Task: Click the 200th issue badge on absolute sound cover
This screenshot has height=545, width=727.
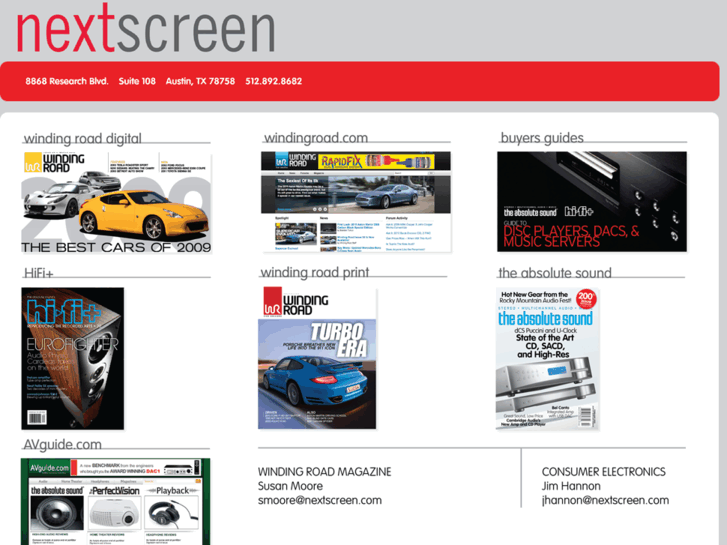Action: (x=586, y=299)
